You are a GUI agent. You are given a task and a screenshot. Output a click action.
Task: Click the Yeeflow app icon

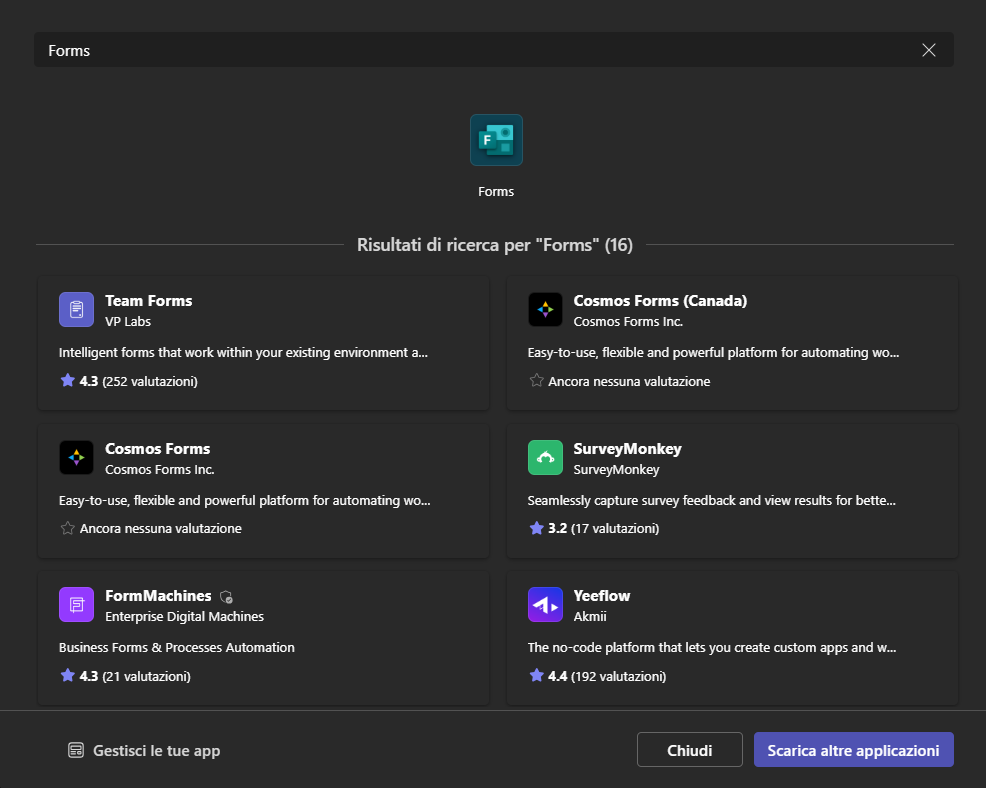click(545, 604)
